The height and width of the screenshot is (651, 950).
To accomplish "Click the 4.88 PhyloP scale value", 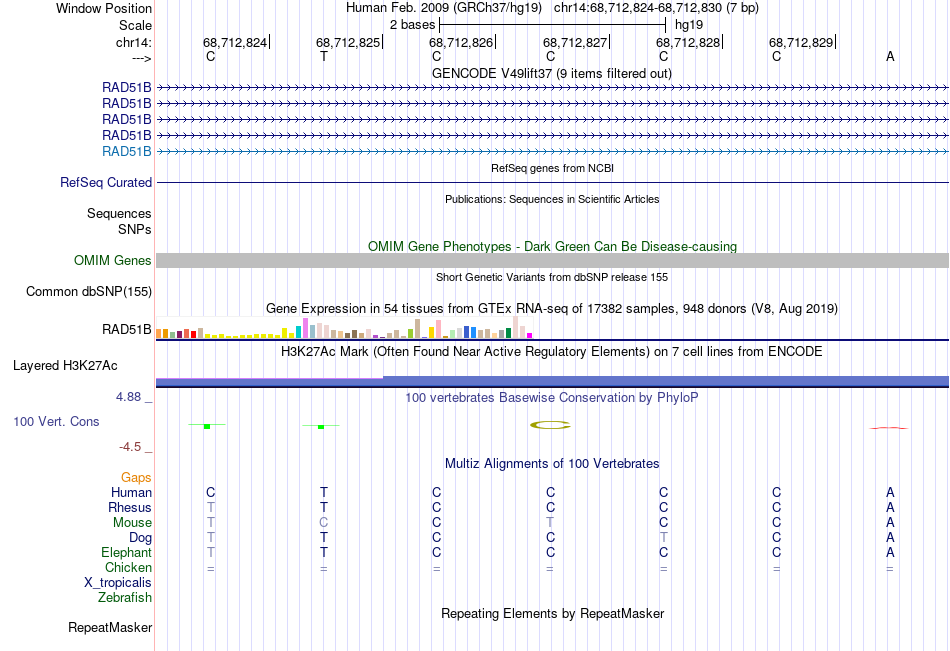I will (128, 397).
